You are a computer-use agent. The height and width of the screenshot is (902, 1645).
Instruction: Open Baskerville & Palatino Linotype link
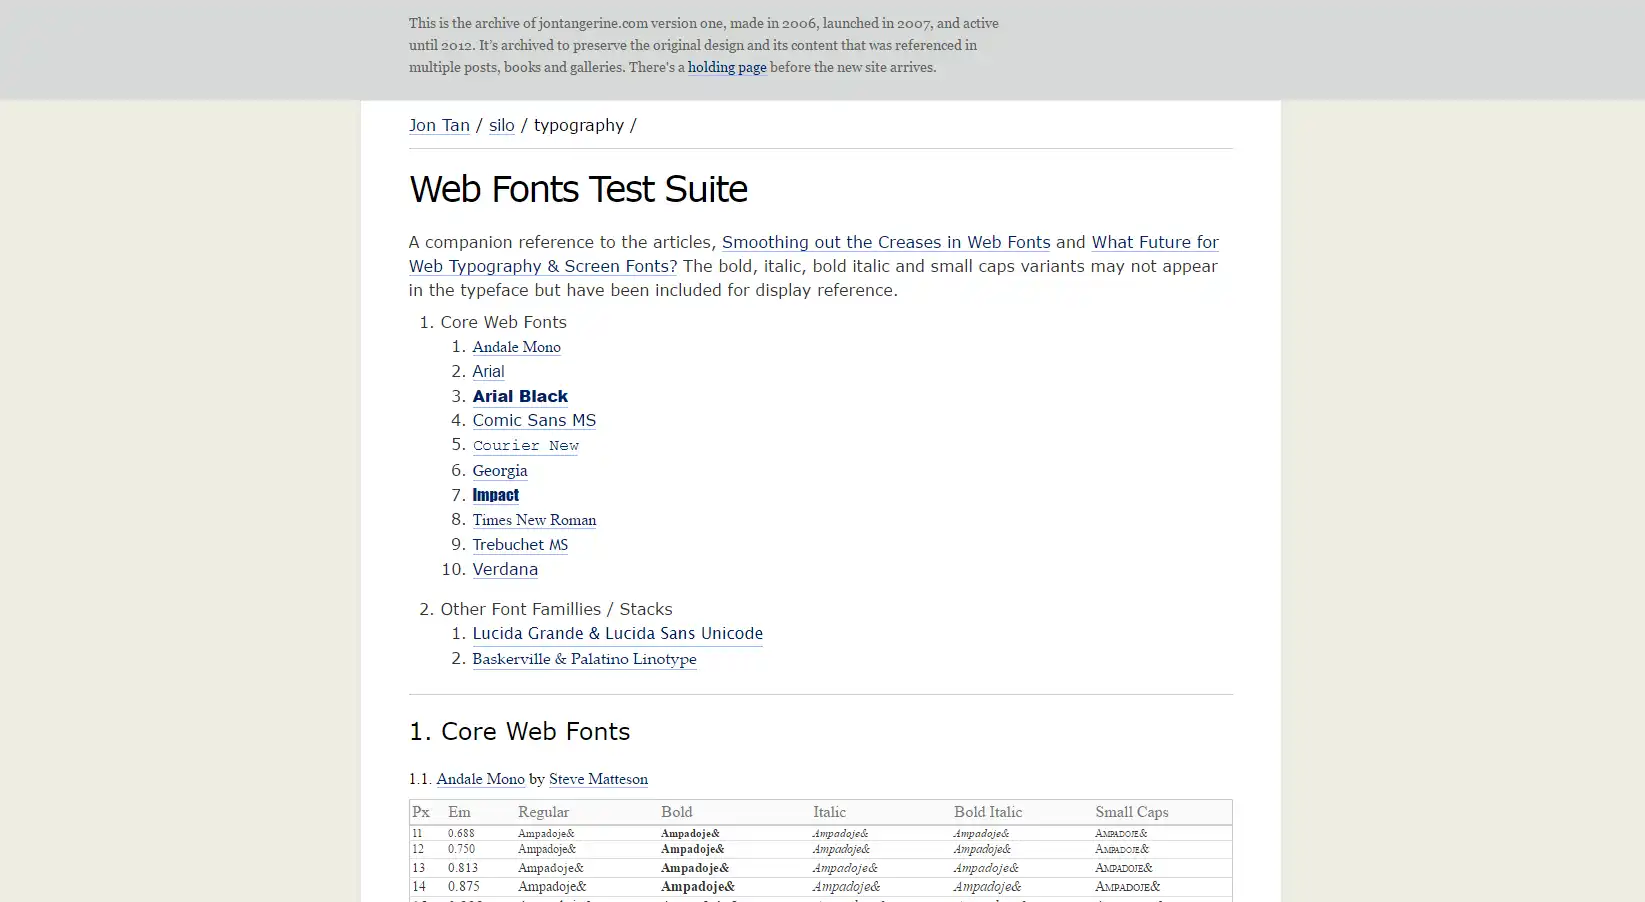[x=585, y=659]
